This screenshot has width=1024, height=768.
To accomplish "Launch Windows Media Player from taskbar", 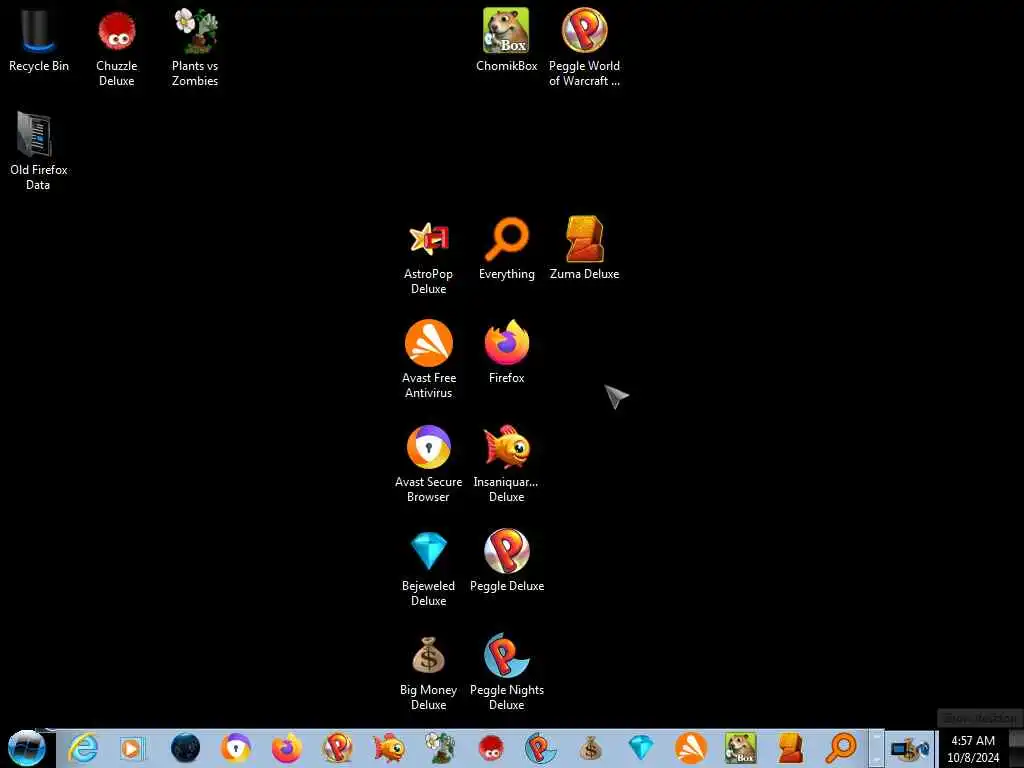I will click(x=132, y=748).
